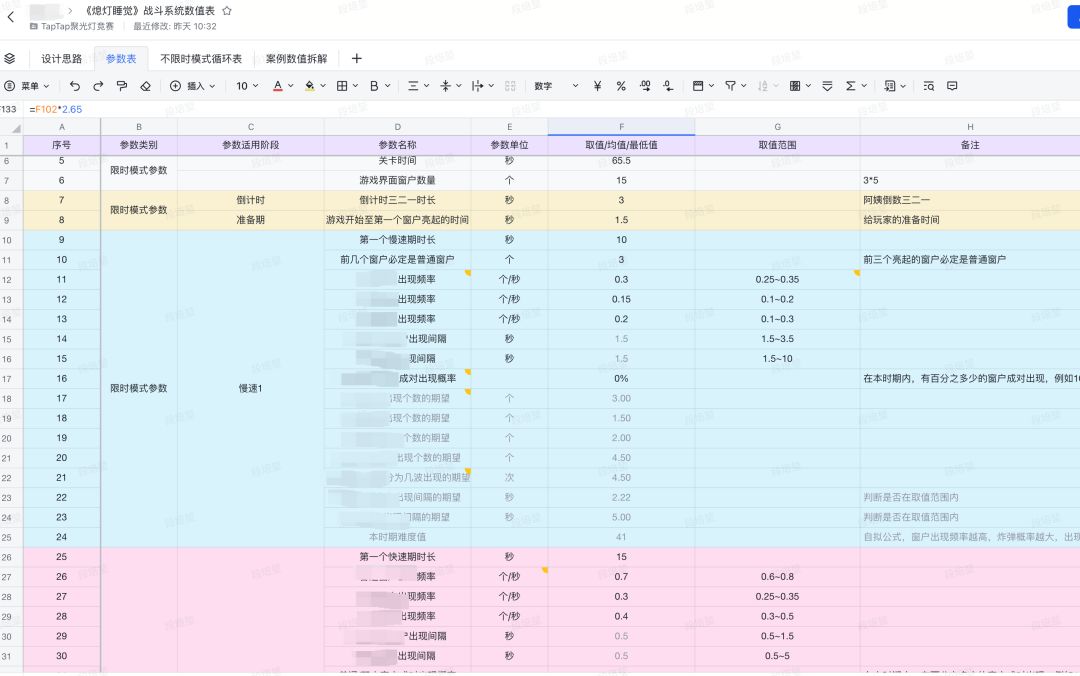Open the 数字 number format dropdown
The image size is (1080, 676).
point(556,86)
